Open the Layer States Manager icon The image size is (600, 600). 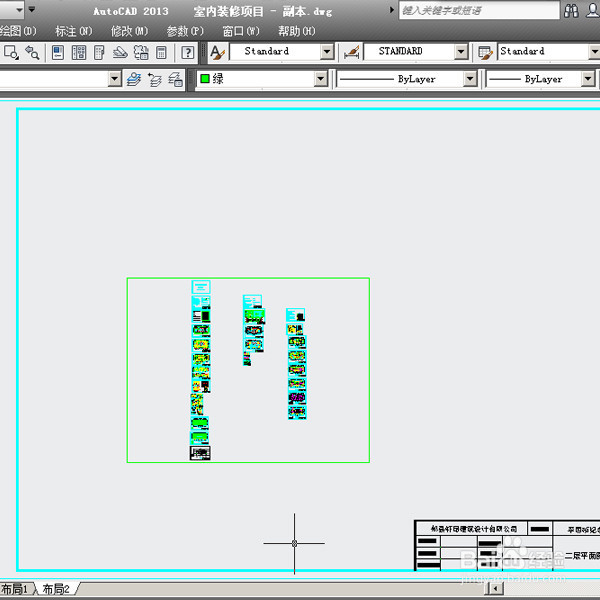click(175, 79)
